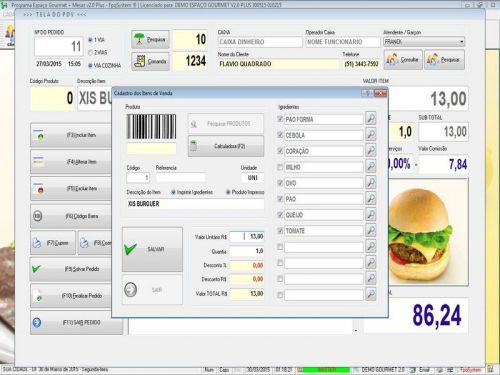500x375 pixels.
Task: Uncheck the OVO ingredient checkbox
Action: tap(280, 183)
